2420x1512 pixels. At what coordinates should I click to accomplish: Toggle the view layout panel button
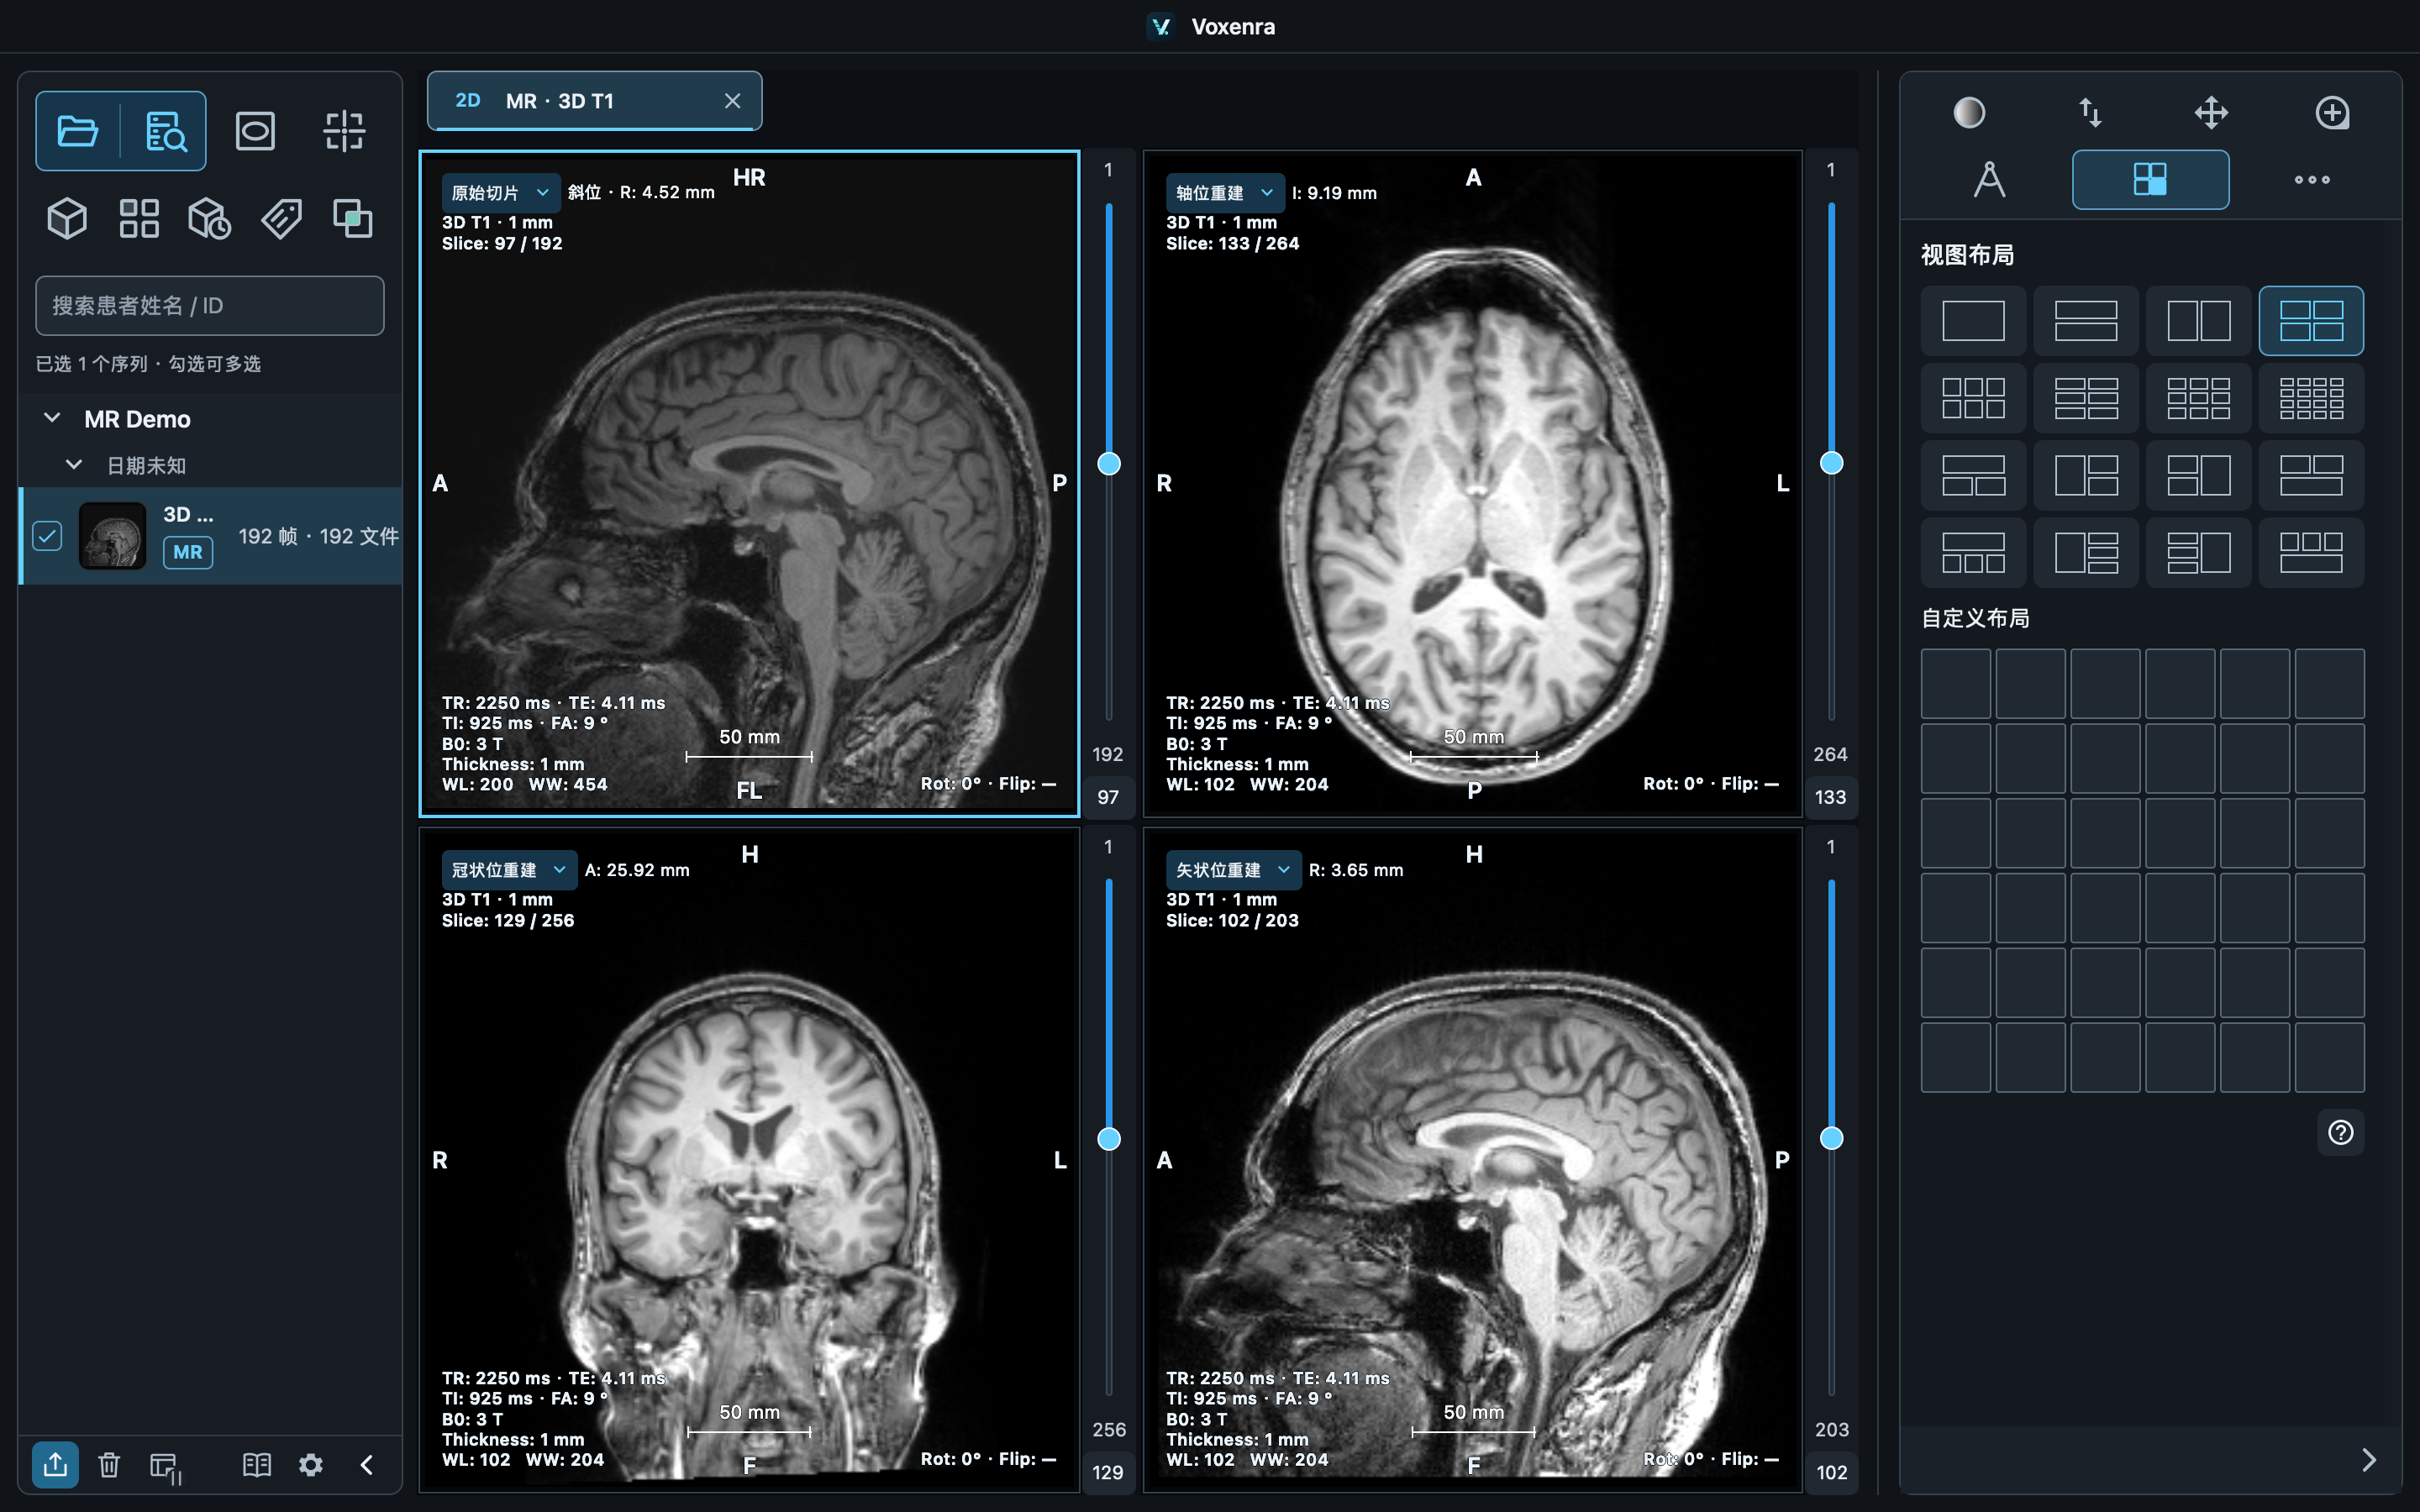pyautogui.click(x=2150, y=180)
